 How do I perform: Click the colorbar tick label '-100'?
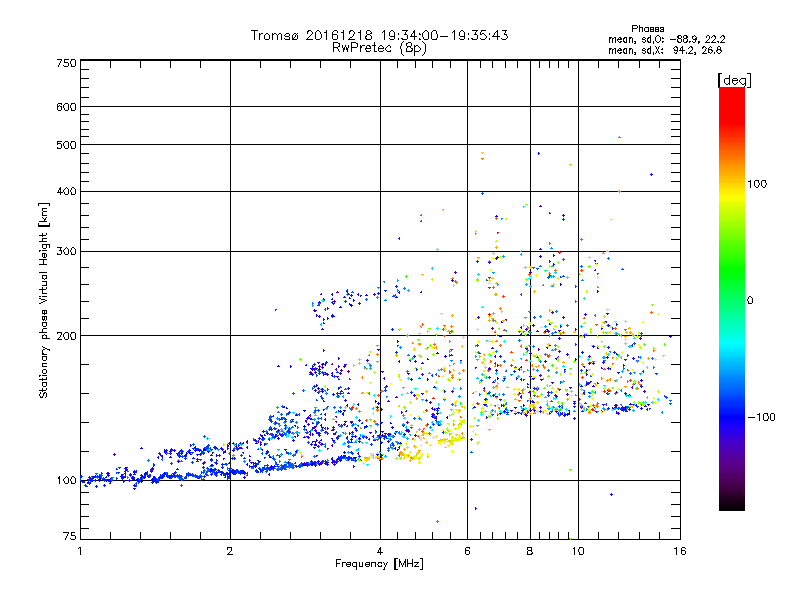[761, 417]
